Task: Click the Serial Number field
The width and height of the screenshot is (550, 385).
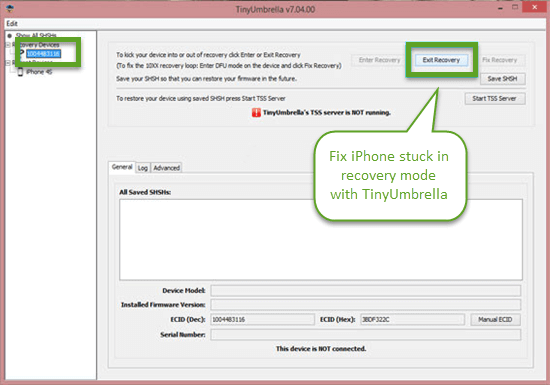Action: [365, 335]
